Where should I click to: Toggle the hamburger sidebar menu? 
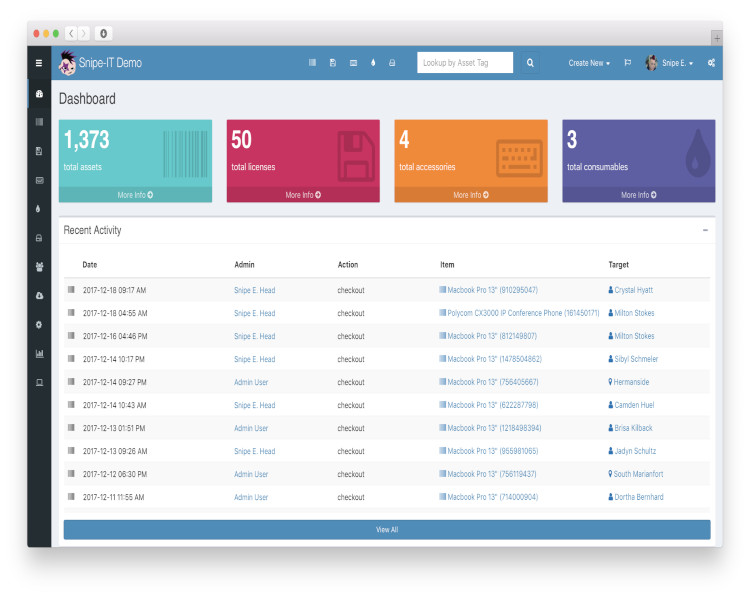coord(39,63)
